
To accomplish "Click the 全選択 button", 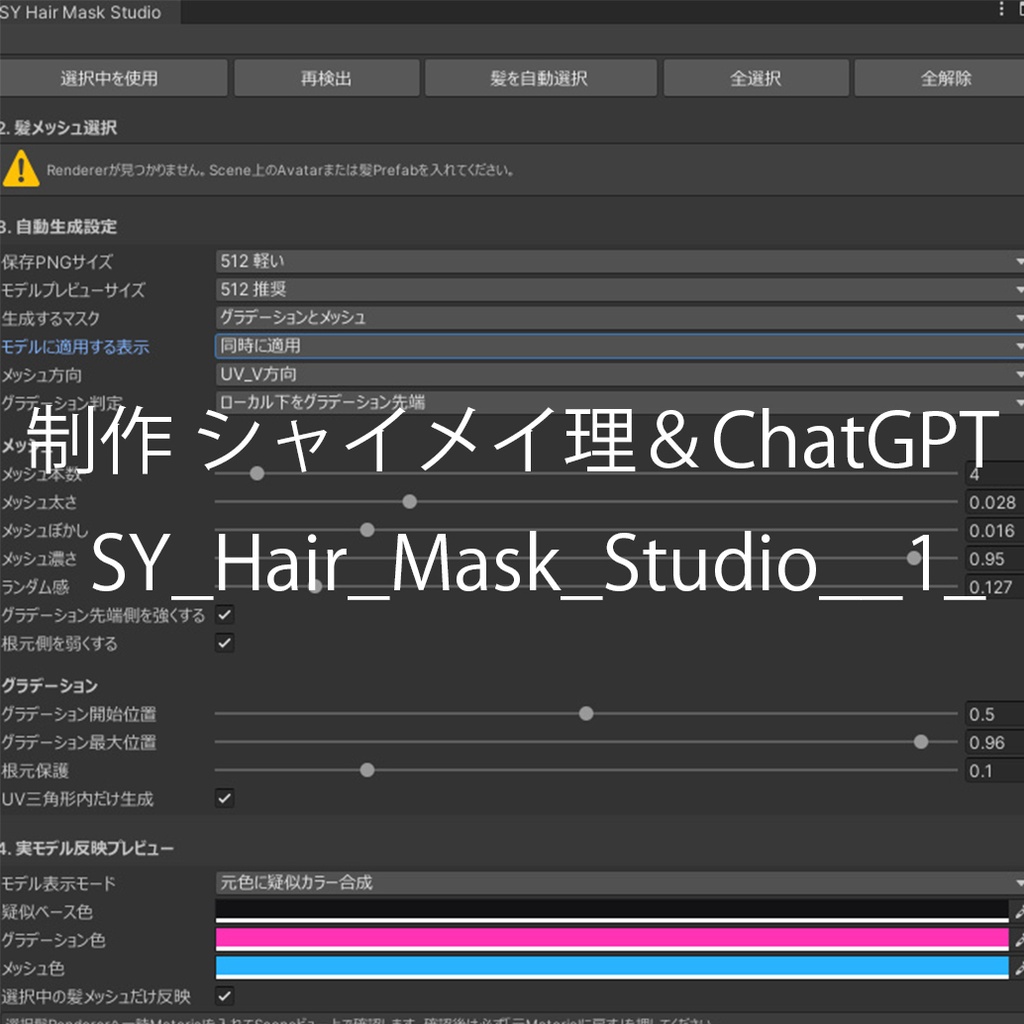I will coord(756,78).
